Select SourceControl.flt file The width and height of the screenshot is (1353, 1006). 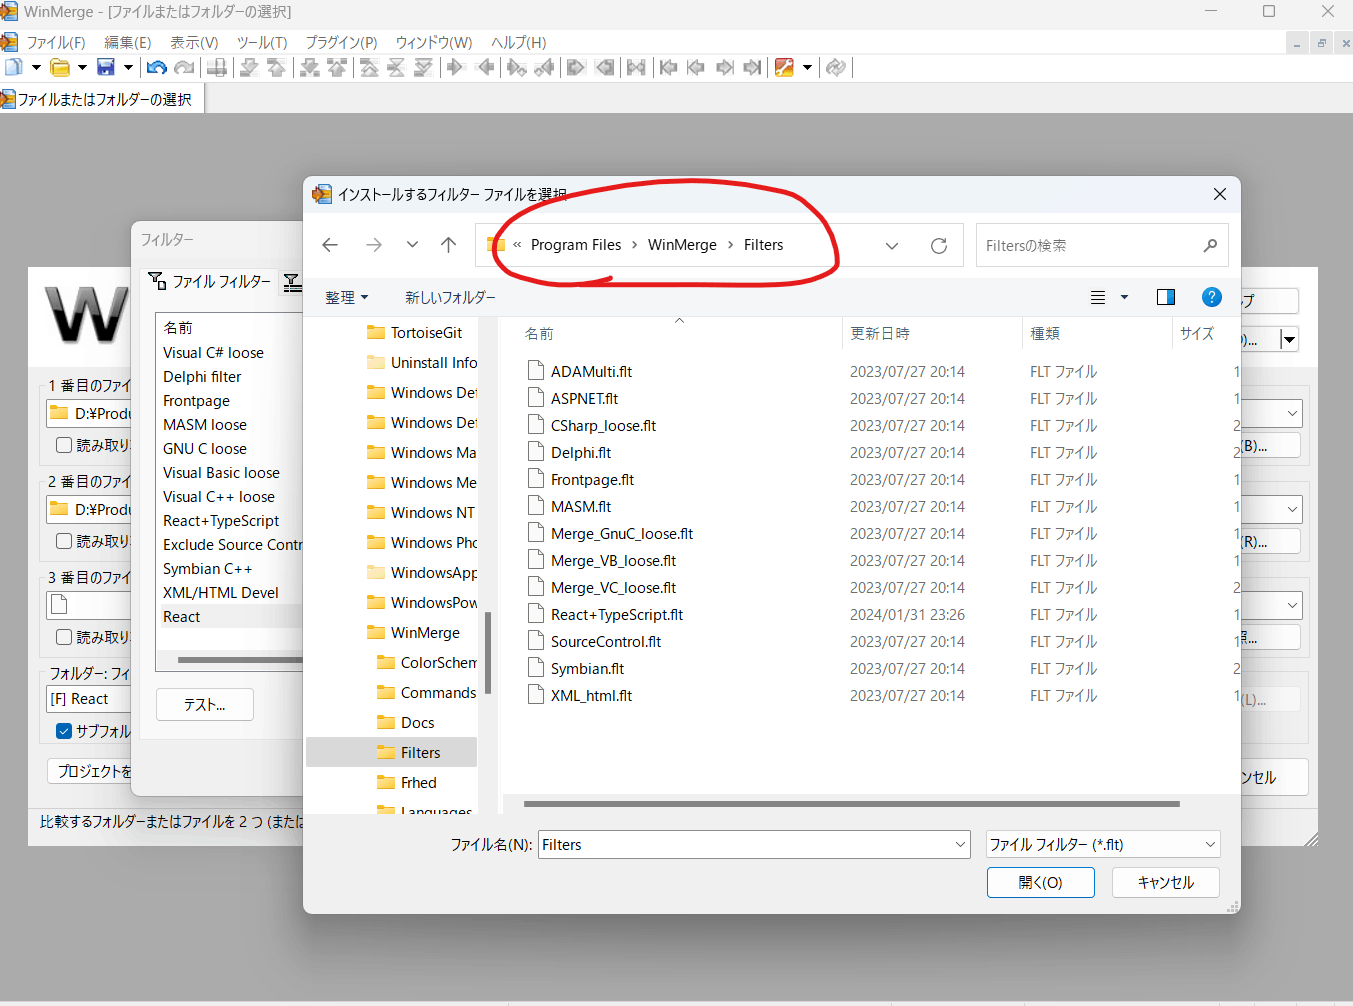(606, 642)
